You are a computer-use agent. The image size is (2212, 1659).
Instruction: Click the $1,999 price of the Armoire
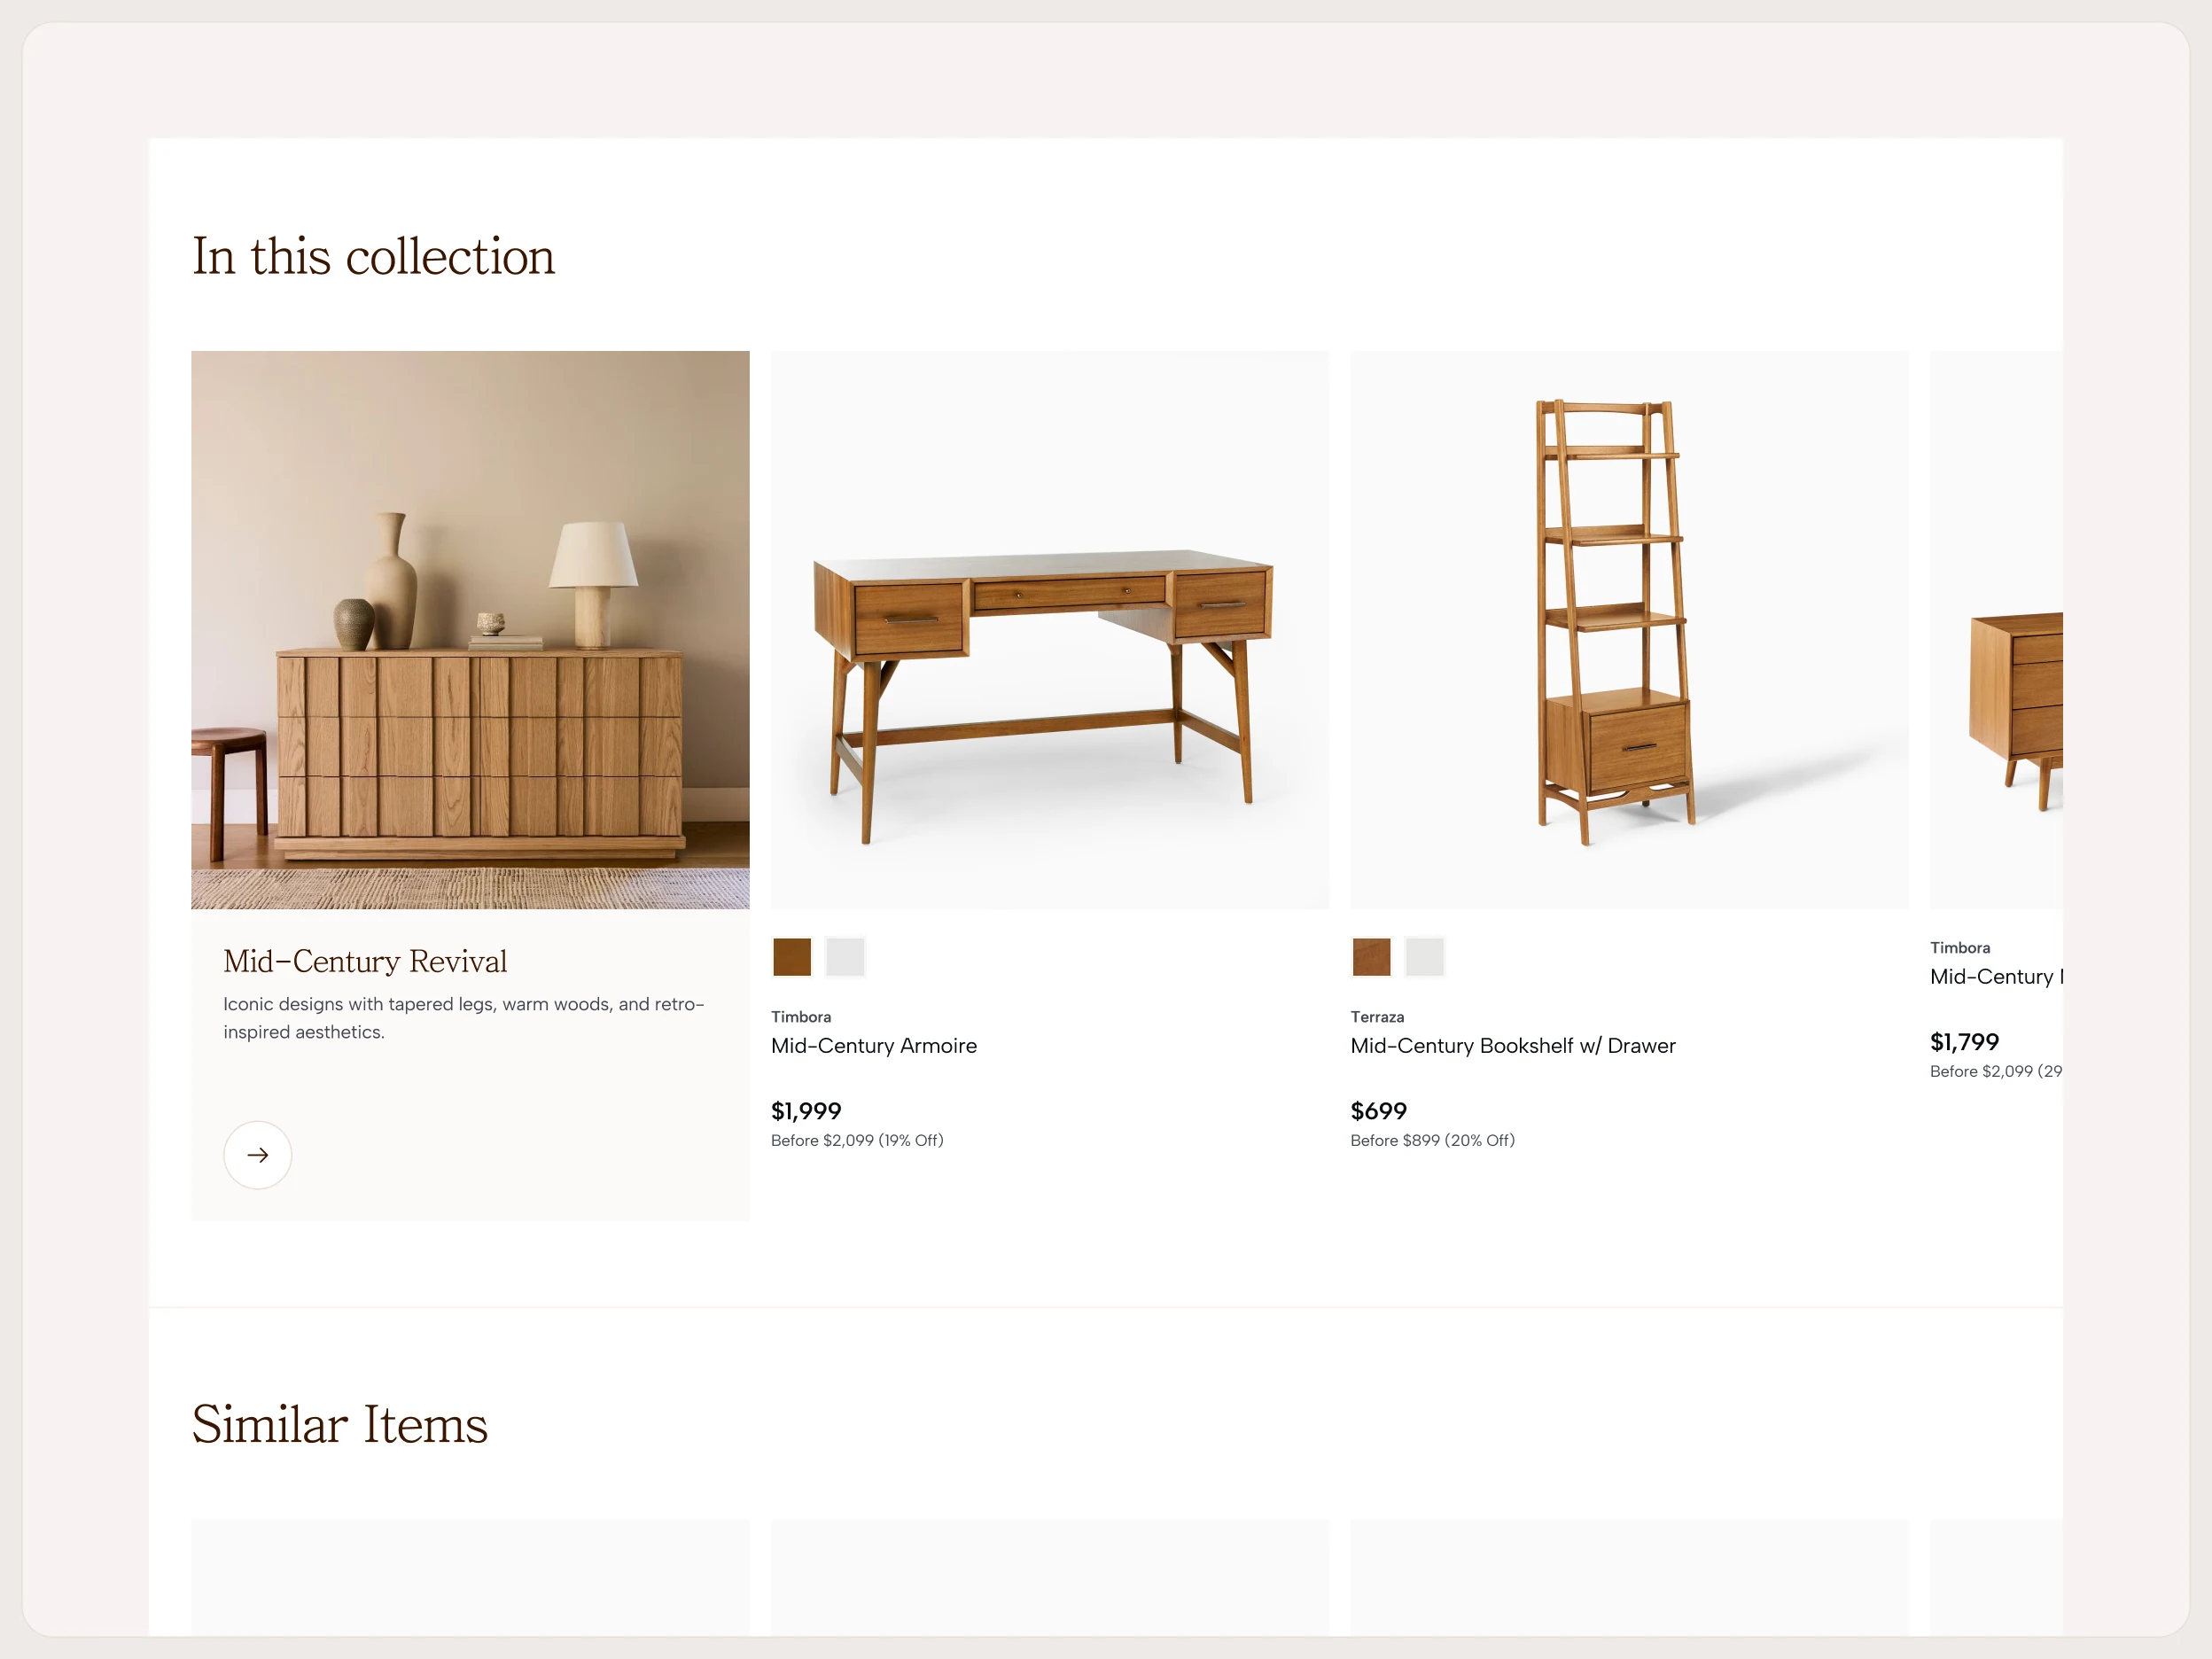[x=806, y=1111]
